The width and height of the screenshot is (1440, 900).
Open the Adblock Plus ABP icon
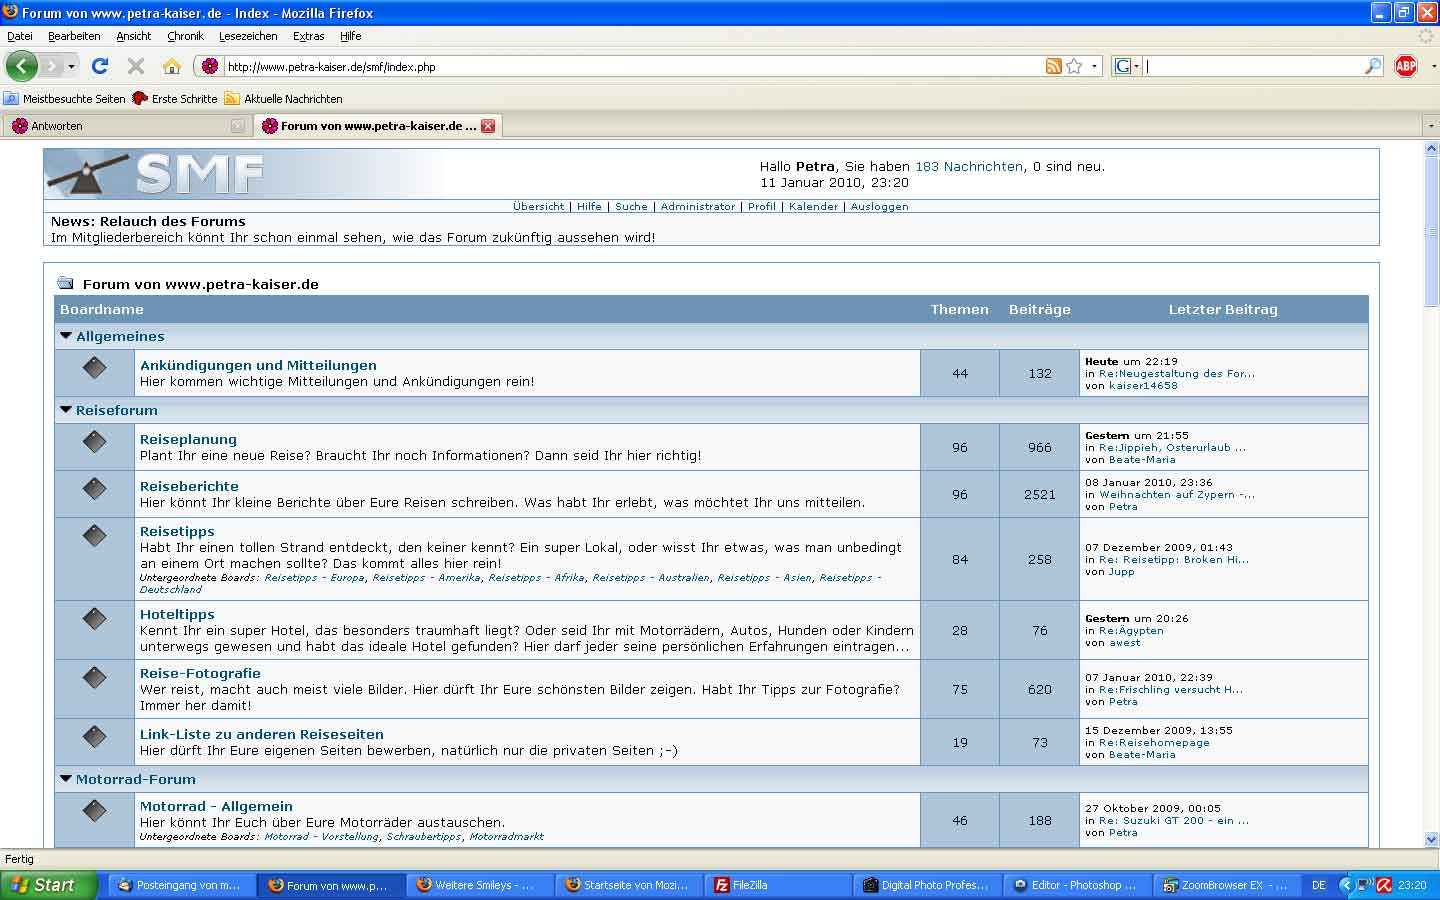tap(1405, 66)
